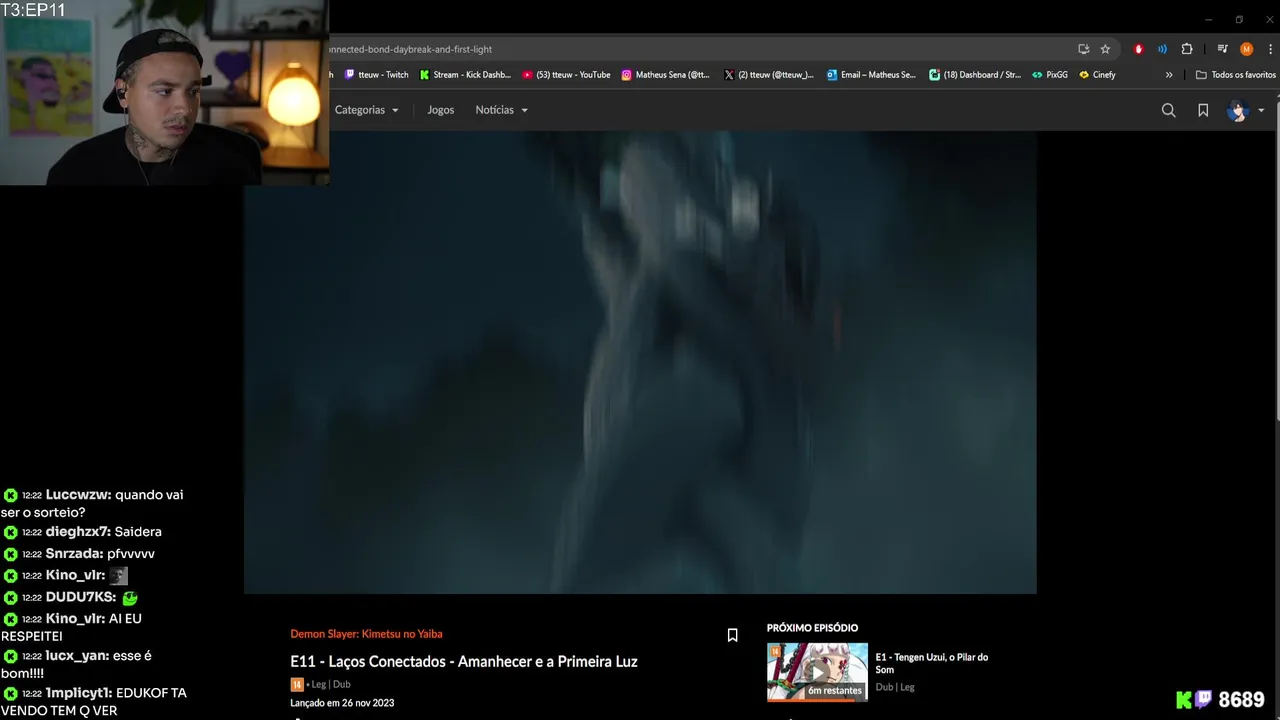Open the Extensions puzzle icon

pos(1187,49)
